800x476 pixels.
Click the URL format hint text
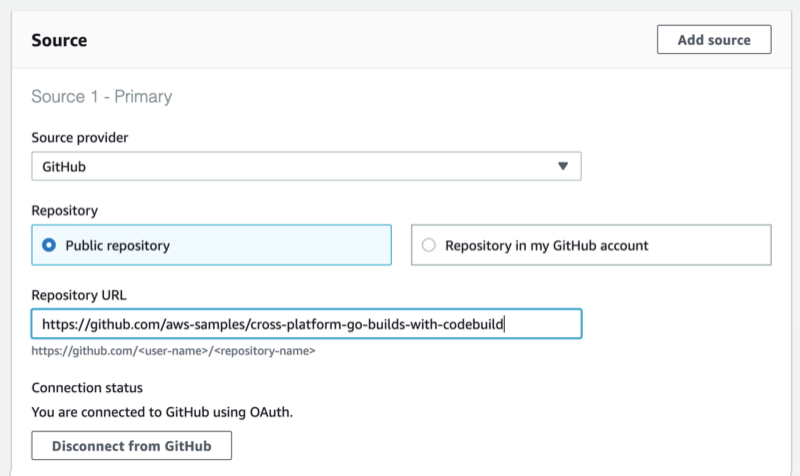[x=174, y=352]
